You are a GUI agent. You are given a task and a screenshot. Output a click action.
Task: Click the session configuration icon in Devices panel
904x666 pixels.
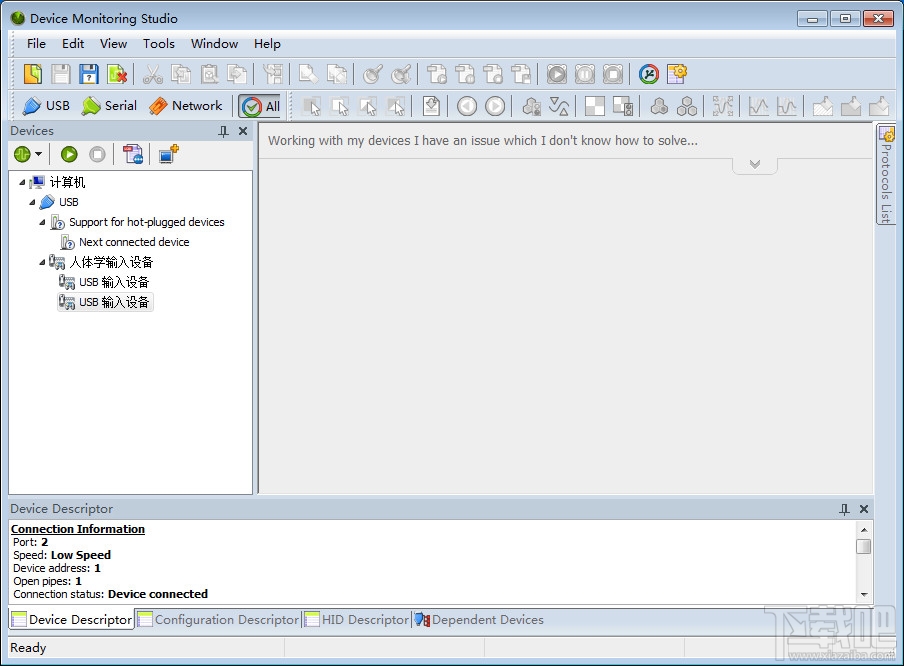click(x=133, y=154)
